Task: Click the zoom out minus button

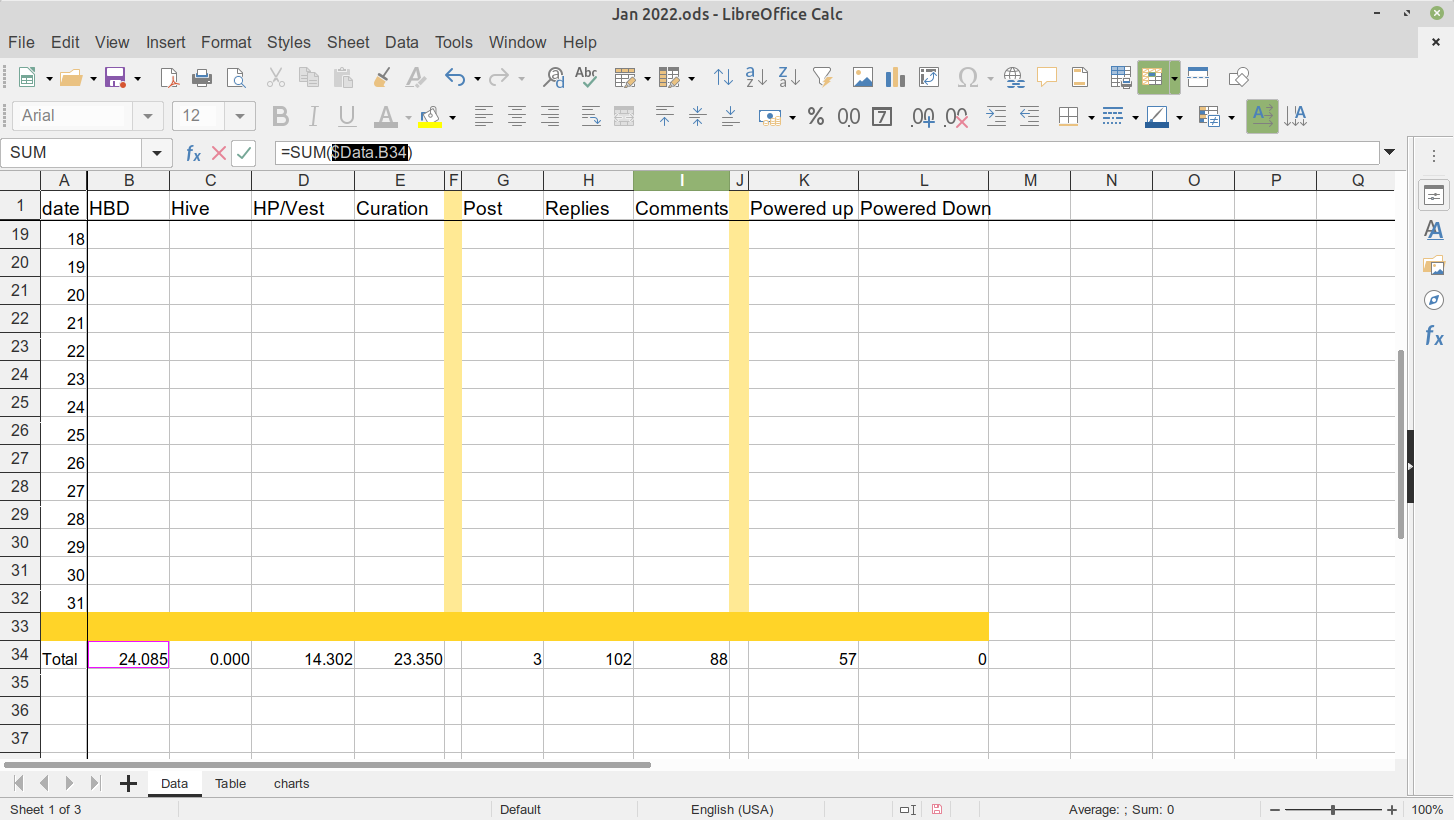Action: pyautogui.click(x=1275, y=810)
